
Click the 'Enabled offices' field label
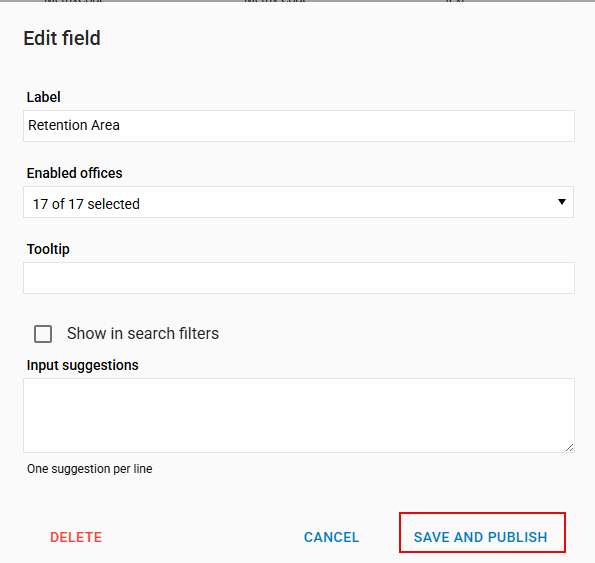pyautogui.click(x=74, y=173)
